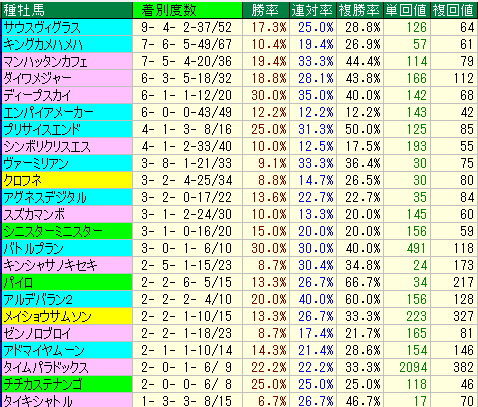Sort by the 複勝率 column header
This screenshot has width=478, height=407.
[359, 10]
